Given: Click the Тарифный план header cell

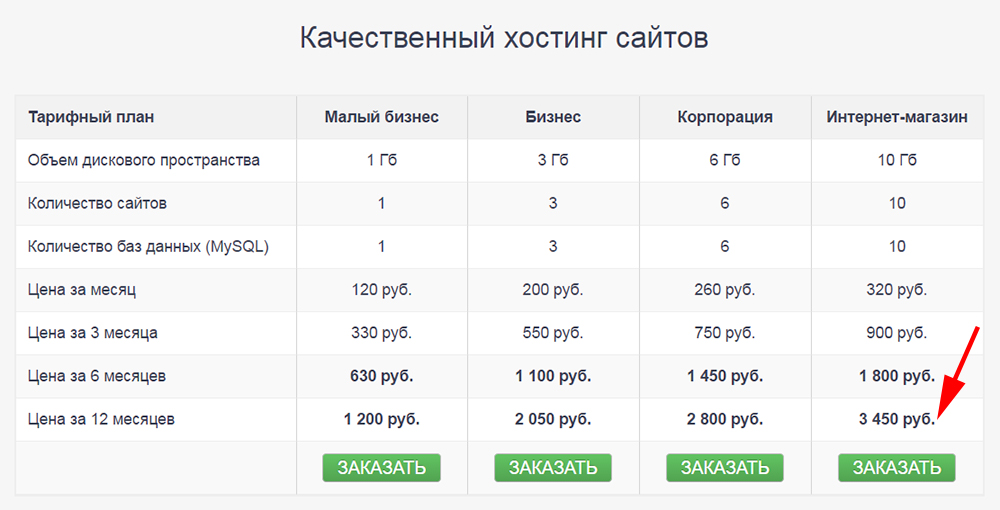Looking at the screenshot, I should pyautogui.click(x=91, y=117).
